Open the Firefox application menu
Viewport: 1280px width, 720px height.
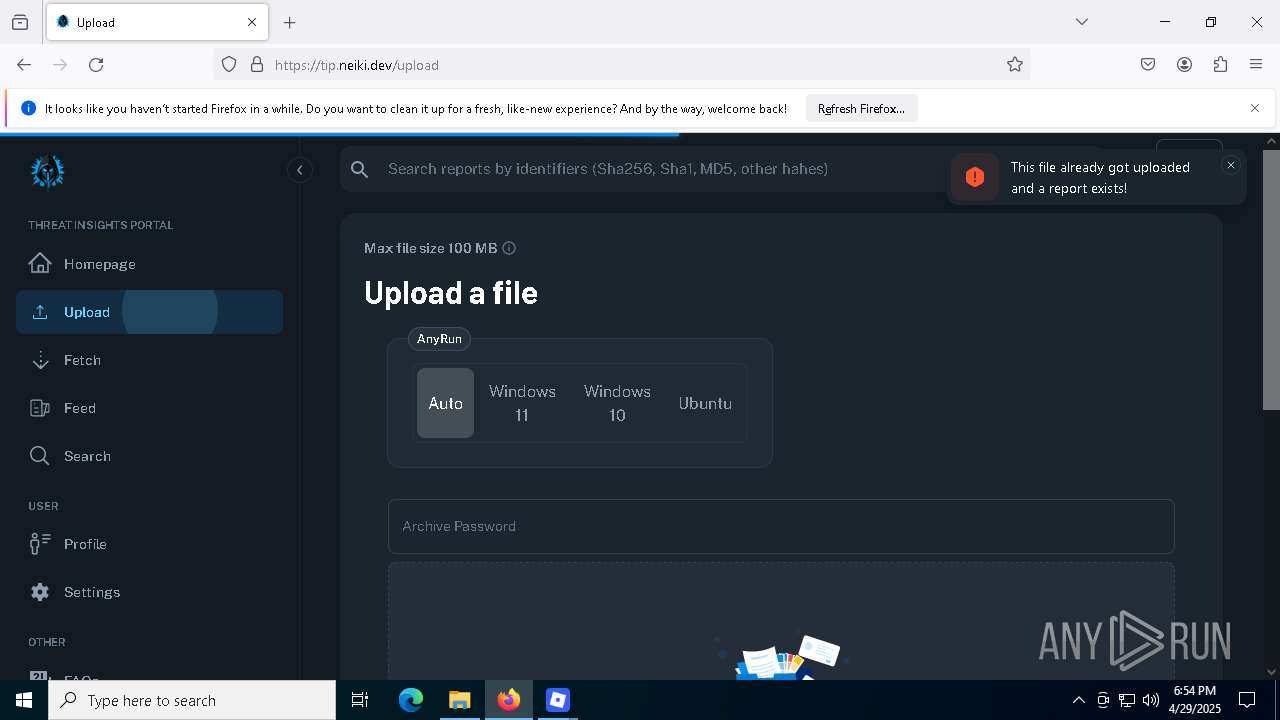[x=1256, y=64]
